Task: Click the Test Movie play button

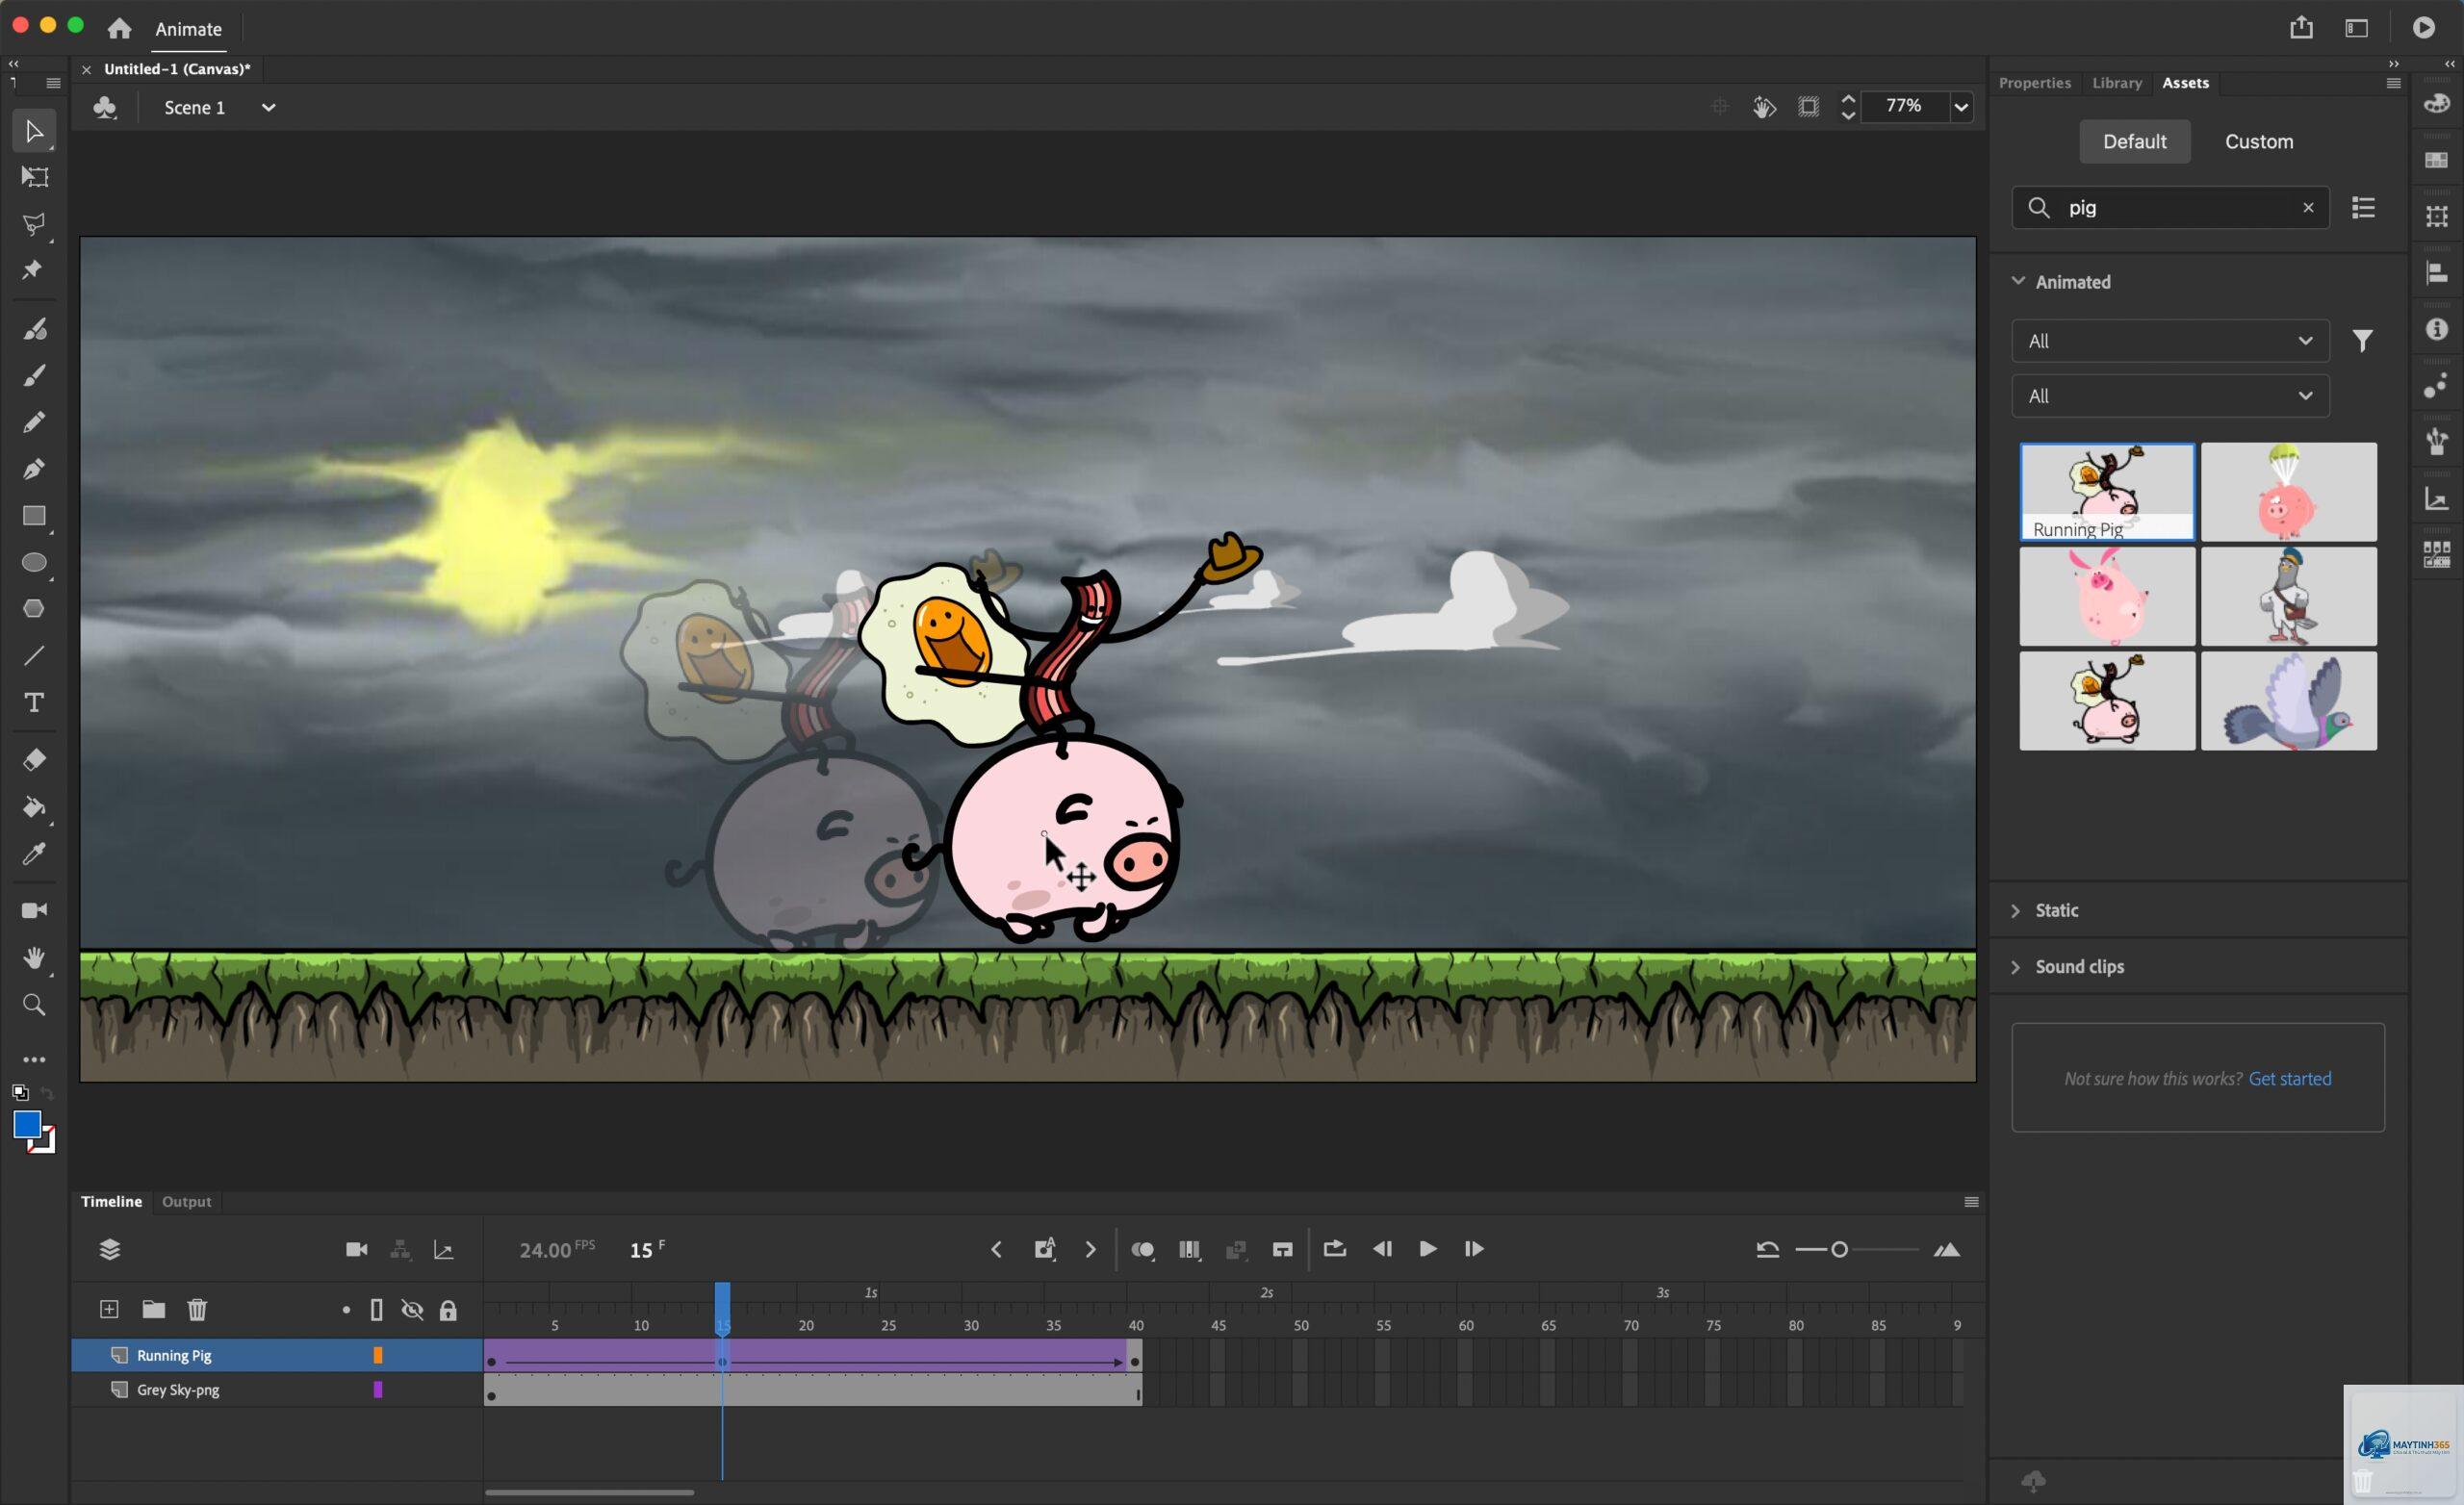Action: pos(2423,28)
